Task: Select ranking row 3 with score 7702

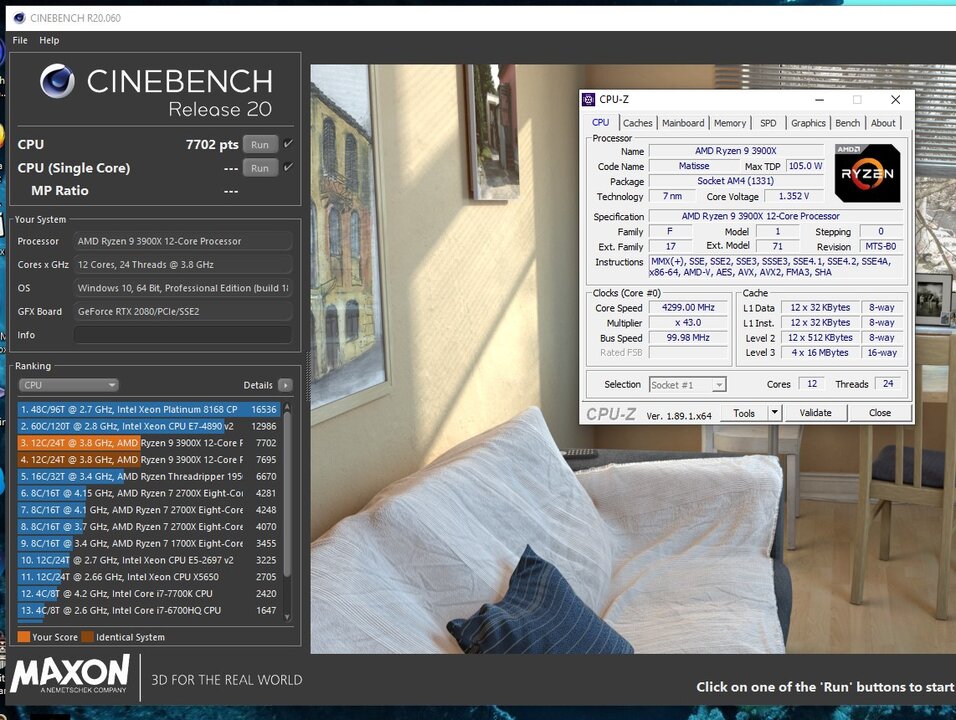Action: click(x=149, y=443)
